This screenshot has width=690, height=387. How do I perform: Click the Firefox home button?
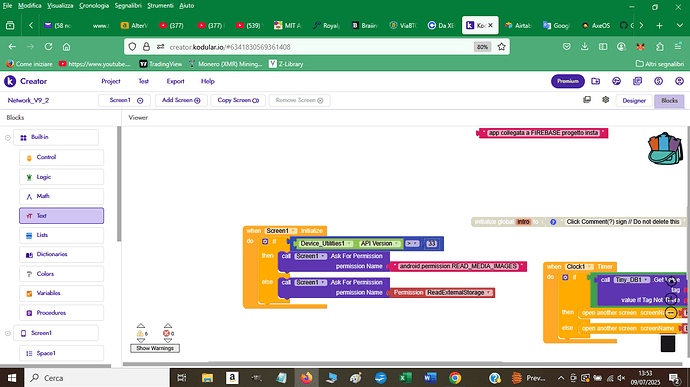point(66,47)
